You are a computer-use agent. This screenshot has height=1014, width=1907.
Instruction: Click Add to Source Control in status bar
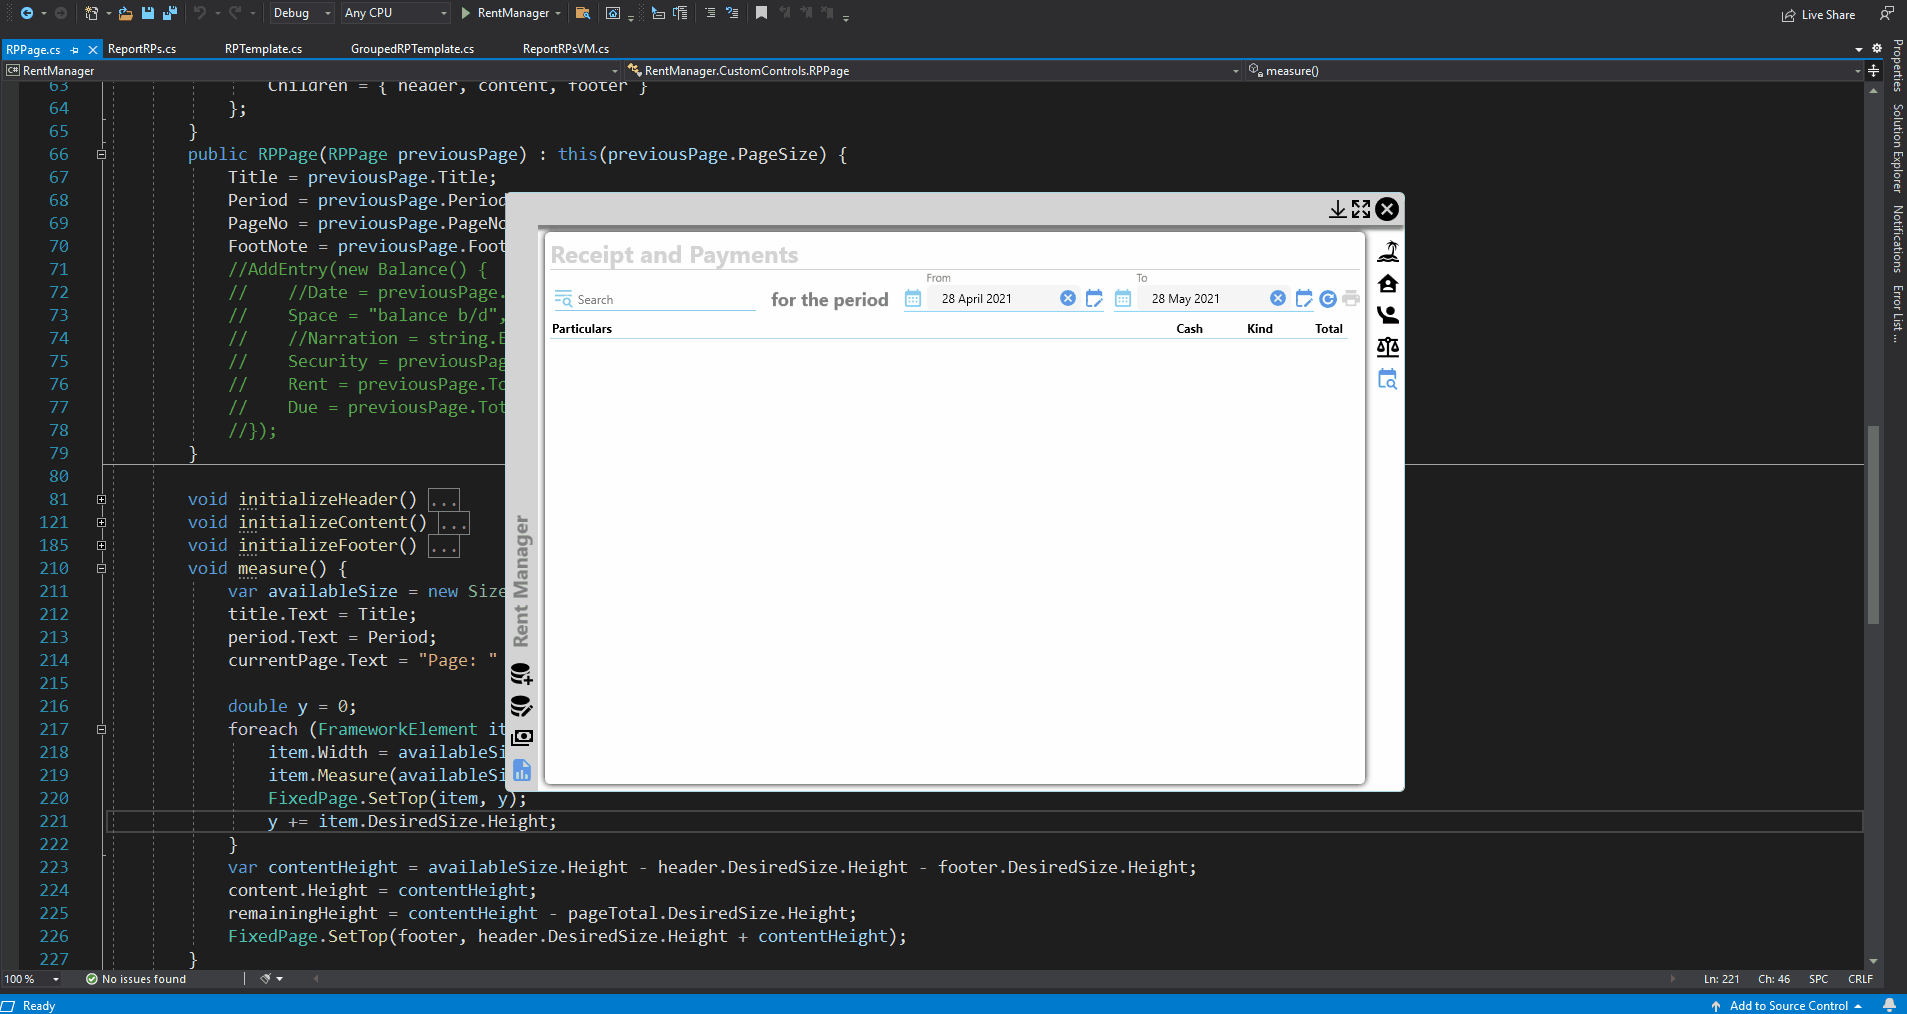tap(1786, 1005)
